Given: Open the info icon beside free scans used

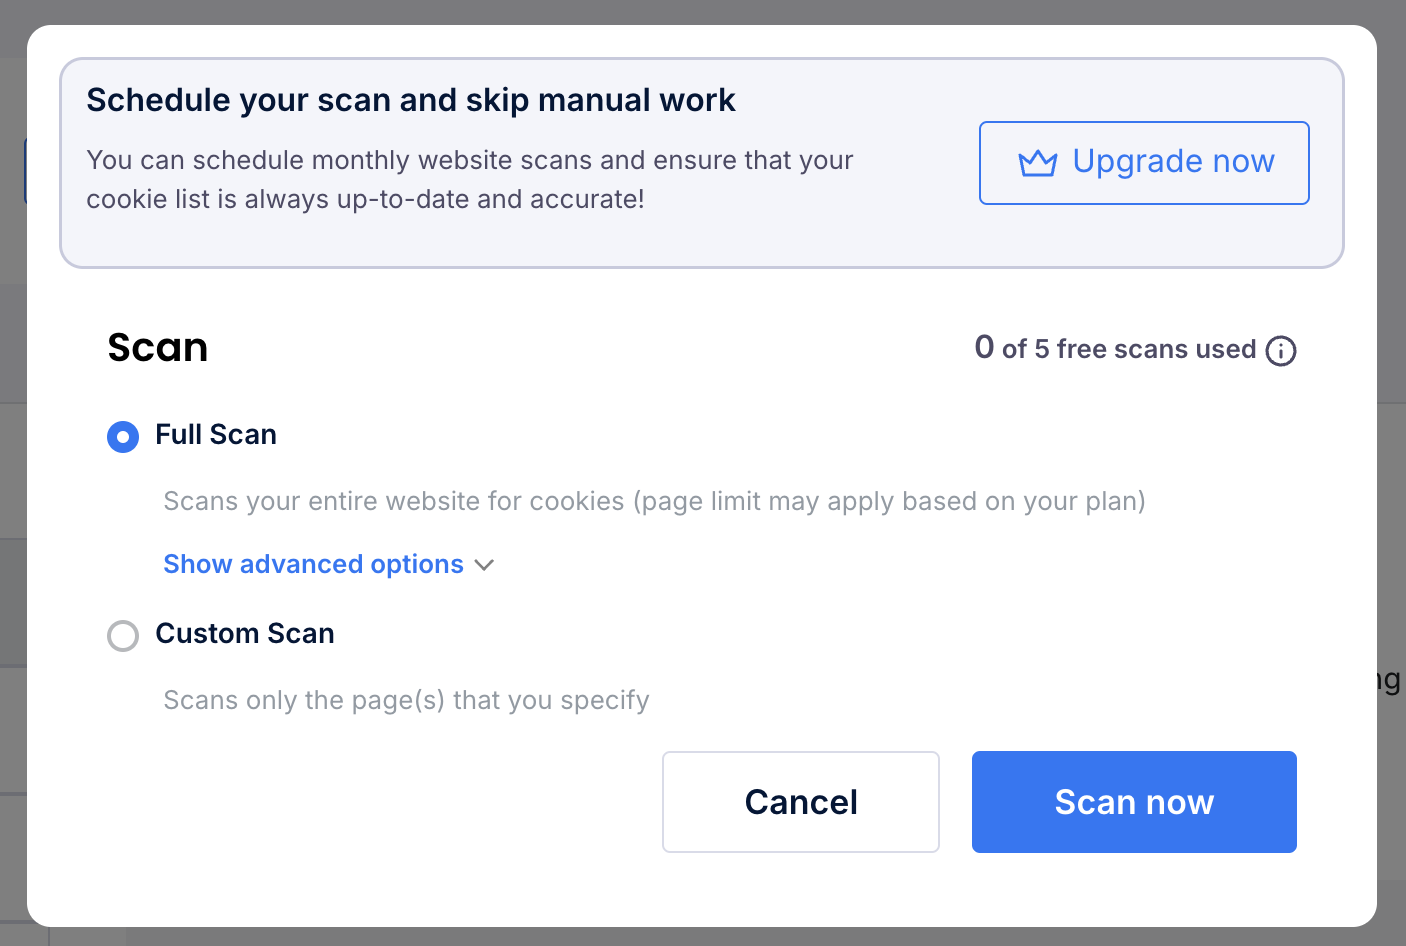Looking at the screenshot, I should [x=1281, y=351].
